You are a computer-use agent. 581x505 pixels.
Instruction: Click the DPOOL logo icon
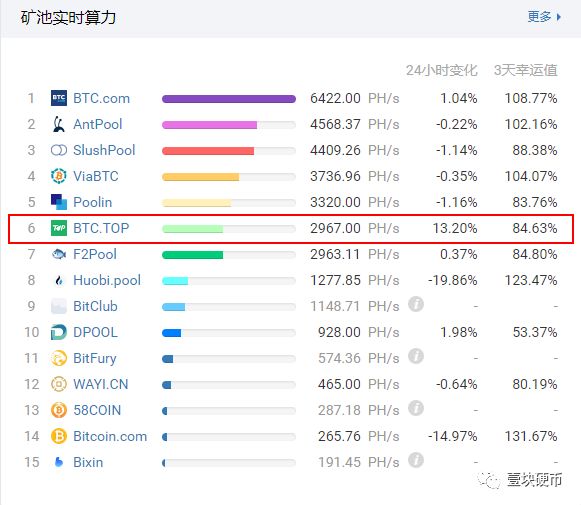tap(59, 332)
